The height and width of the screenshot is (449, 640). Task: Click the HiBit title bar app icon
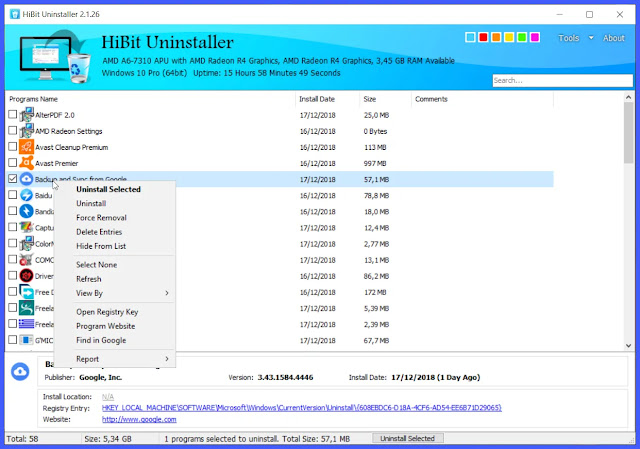tap(15, 14)
